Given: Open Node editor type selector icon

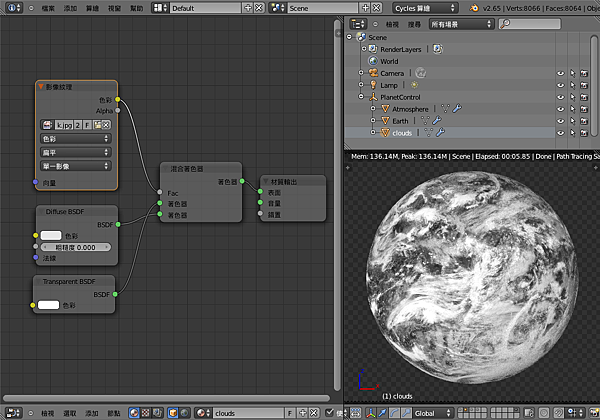Looking at the screenshot, I should (14, 413).
